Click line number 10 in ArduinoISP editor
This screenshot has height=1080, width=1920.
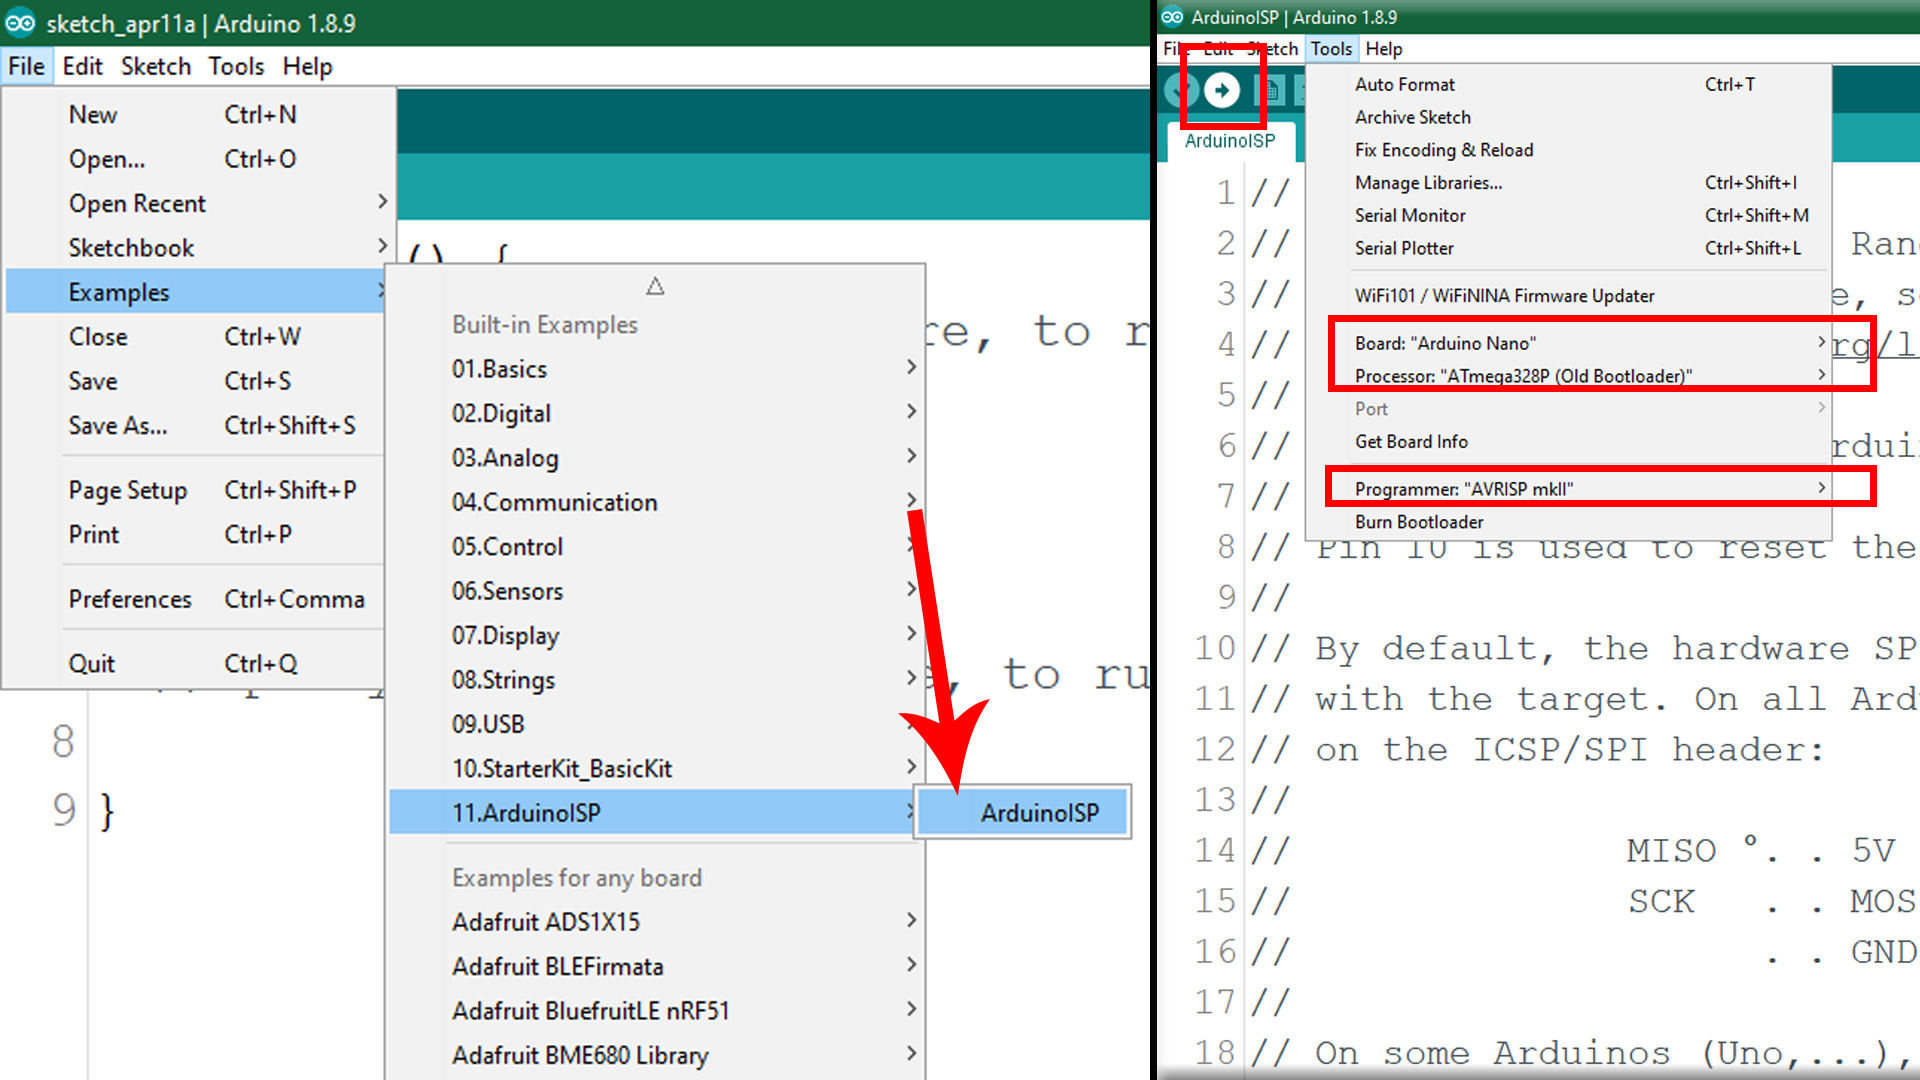click(1215, 648)
